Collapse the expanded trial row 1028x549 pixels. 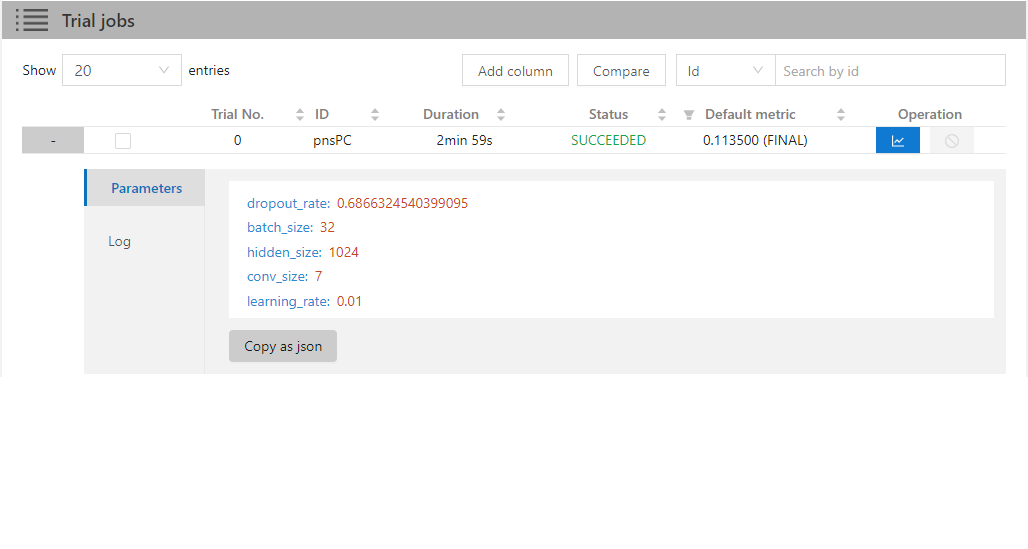coord(53,141)
